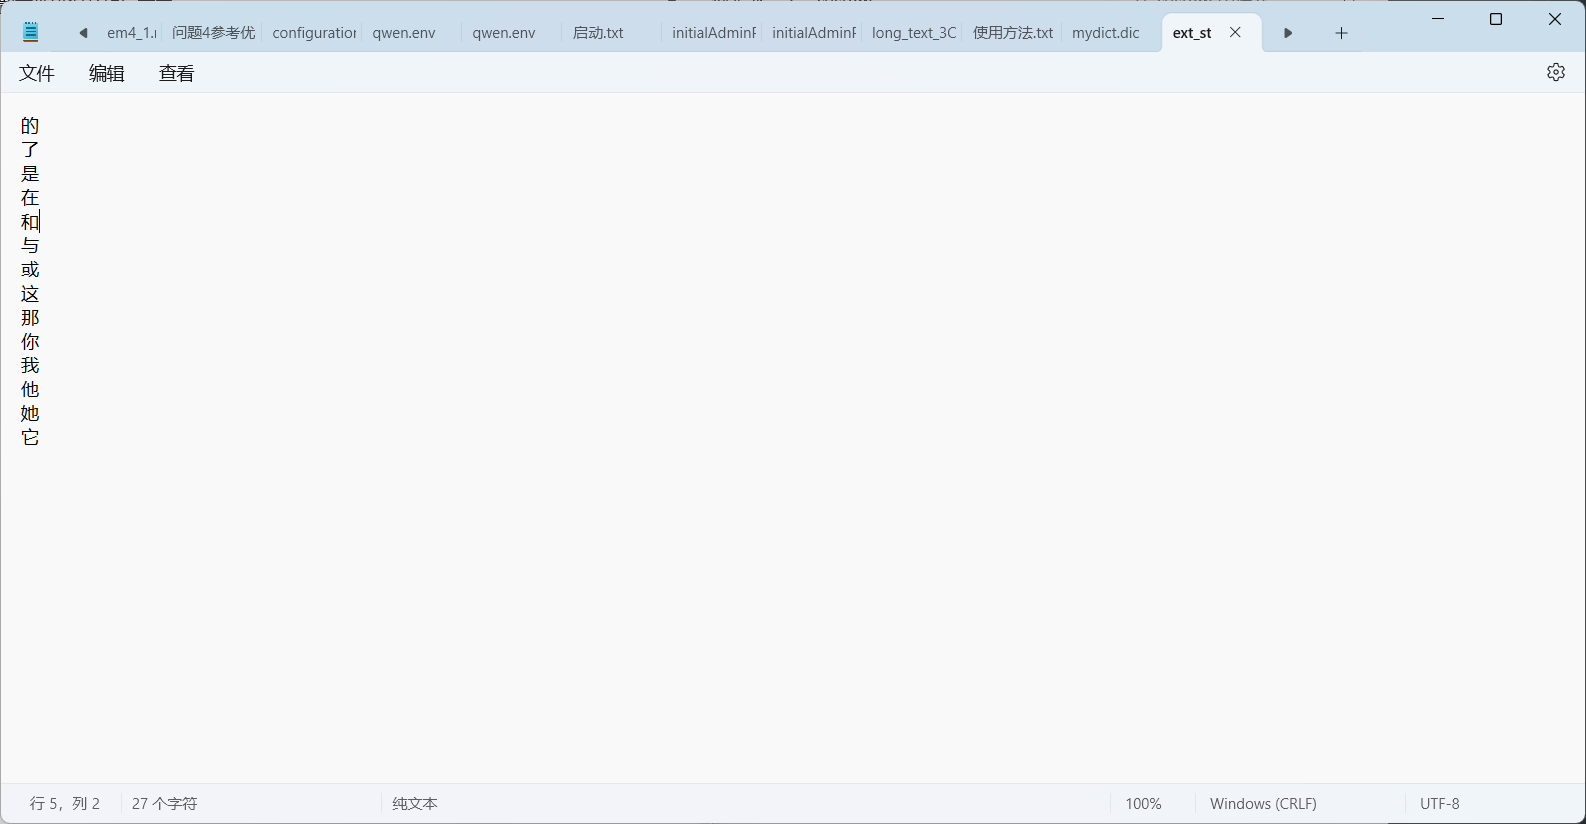Click the UTF-8 encoding indicator

(1439, 804)
